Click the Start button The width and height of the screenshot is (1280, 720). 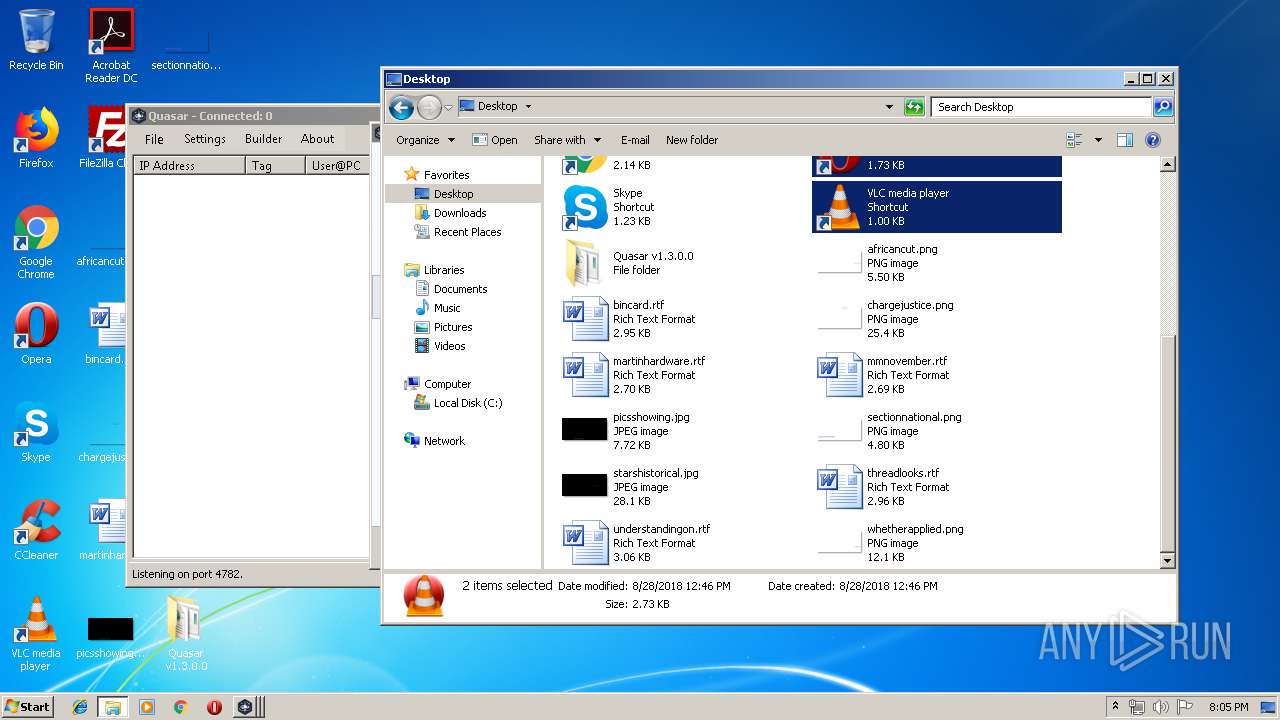28,706
